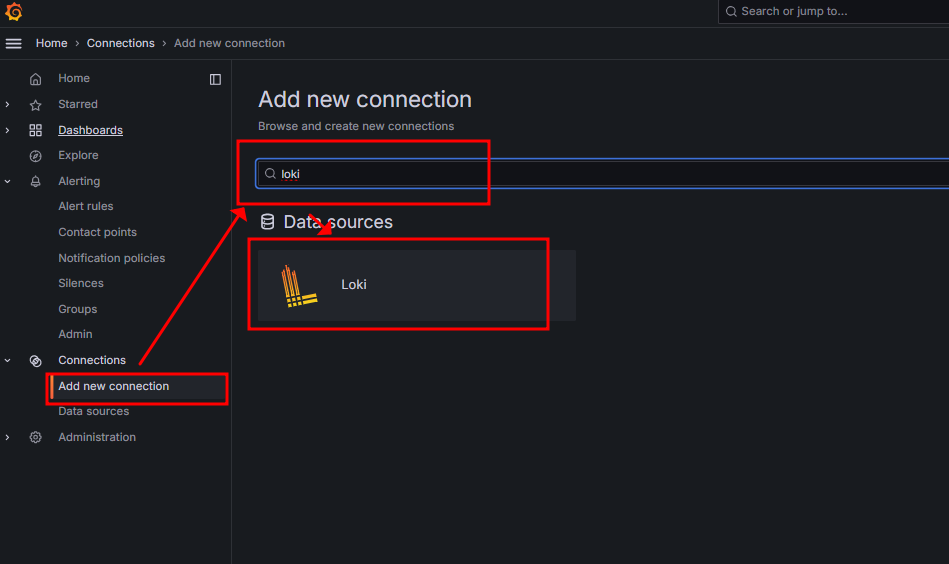Open Home in the sidebar
Image resolution: width=949 pixels, height=564 pixels.
[x=74, y=78]
